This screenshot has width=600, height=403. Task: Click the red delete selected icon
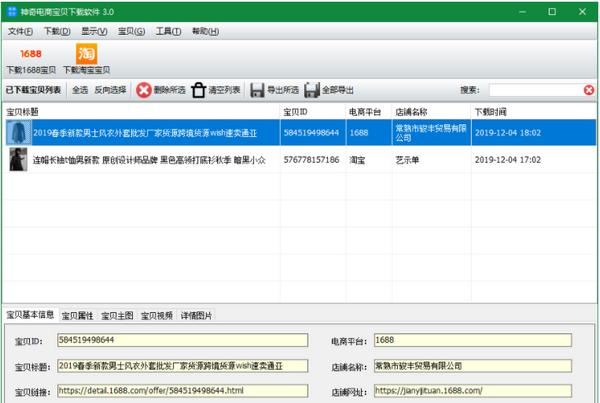(x=144, y=90)
